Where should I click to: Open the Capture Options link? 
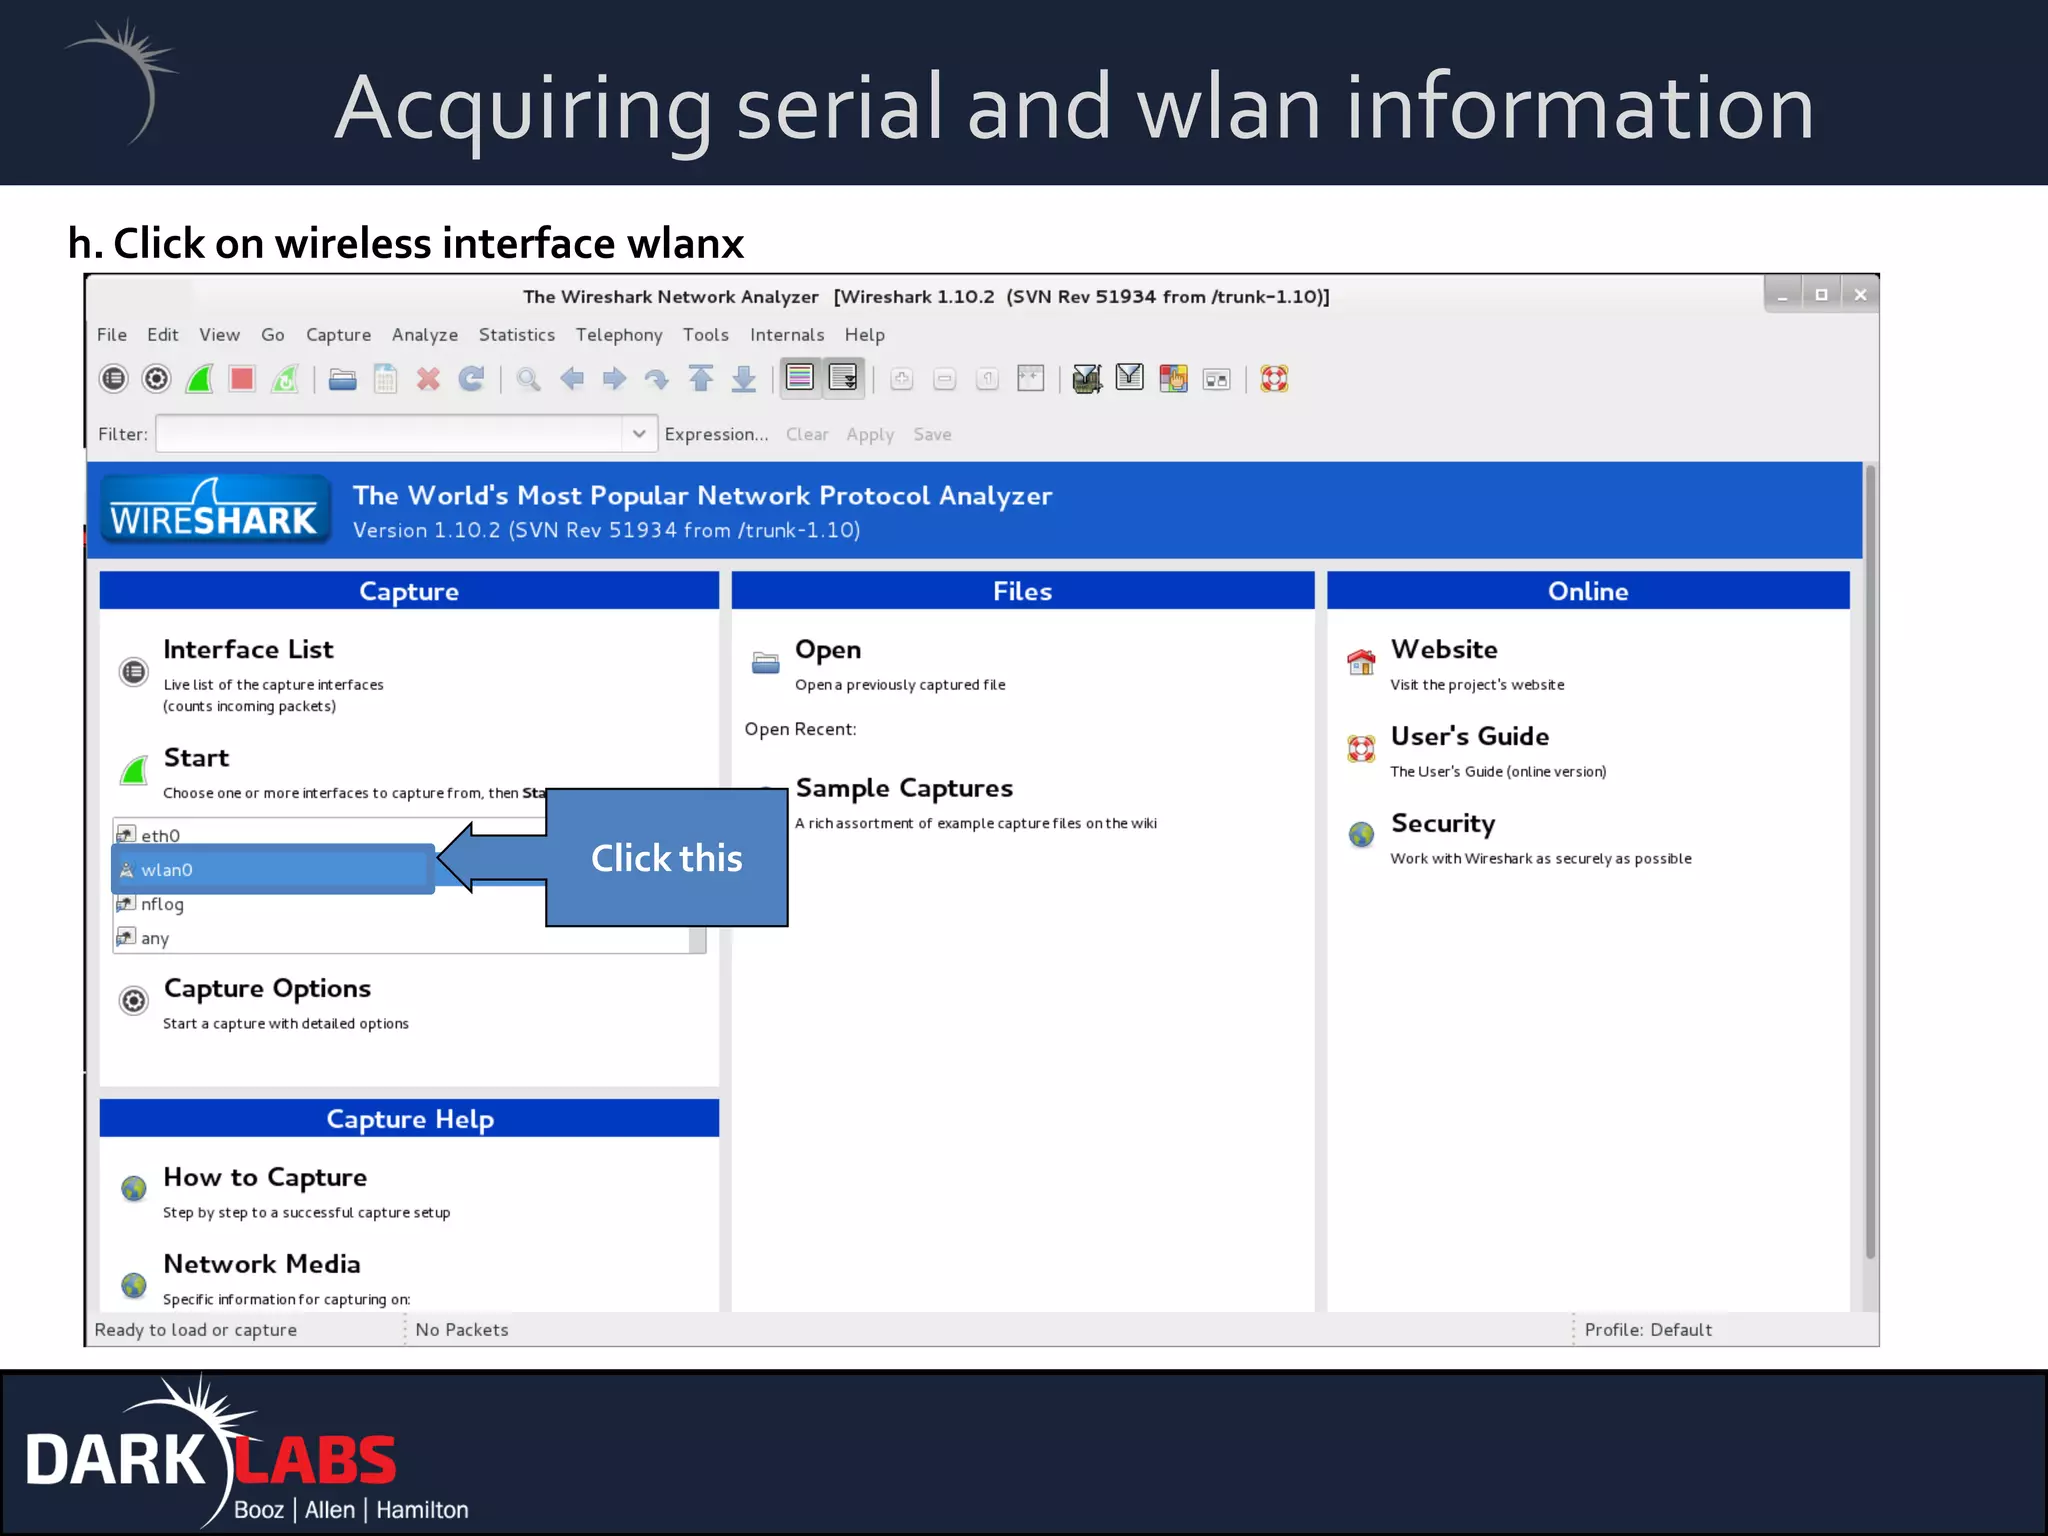(267, 988)
